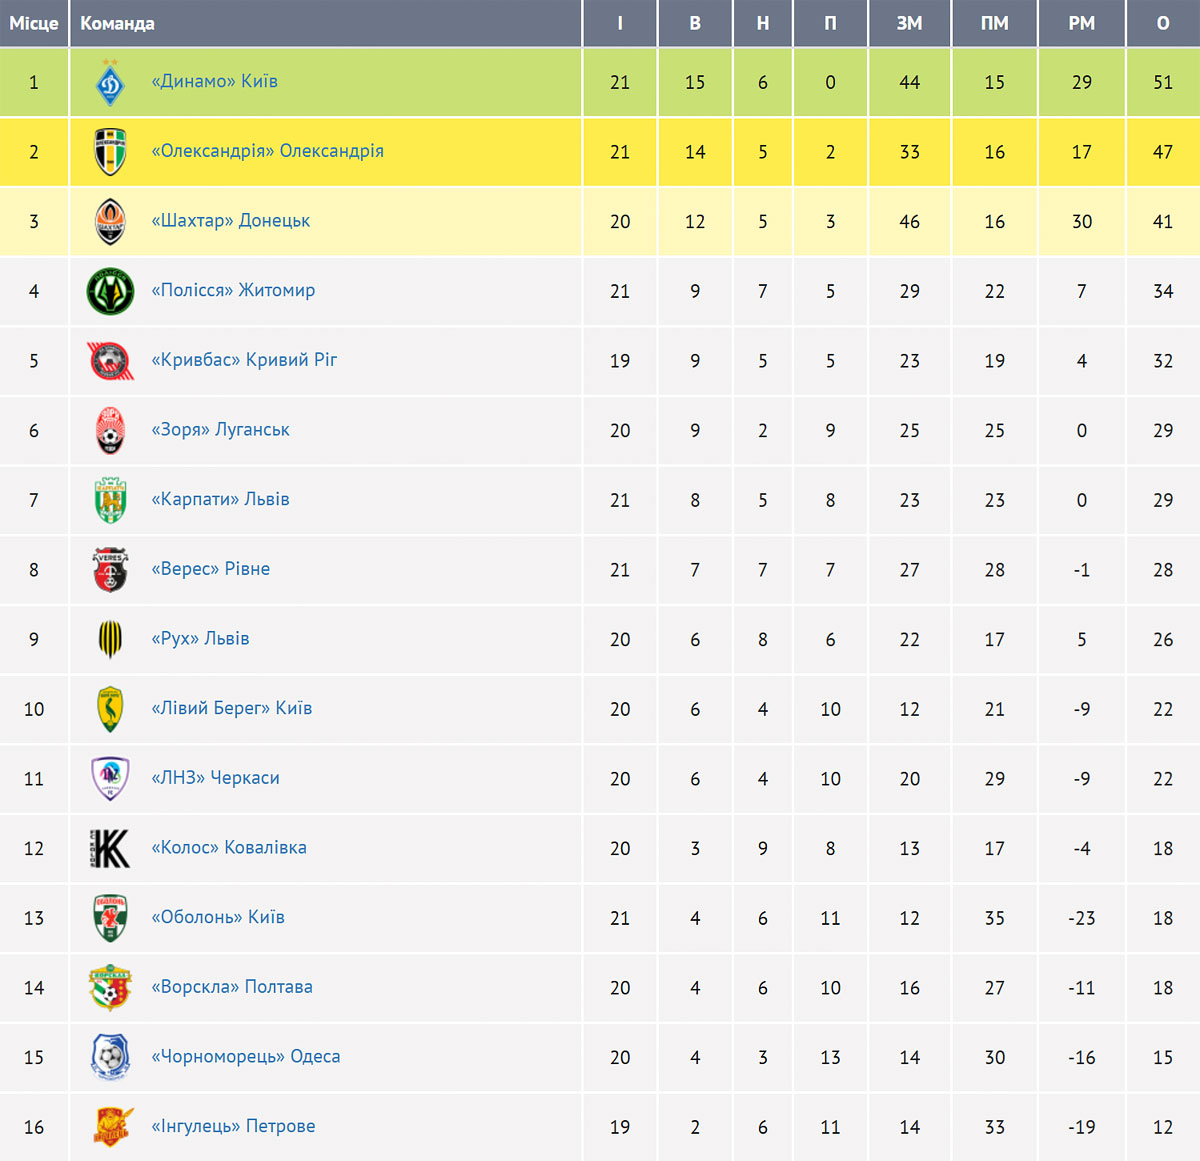Open the «ЛНЗ» Черкаси team link
Viewport: 1200px width, 1161px height.
click(x=215, y=778)
